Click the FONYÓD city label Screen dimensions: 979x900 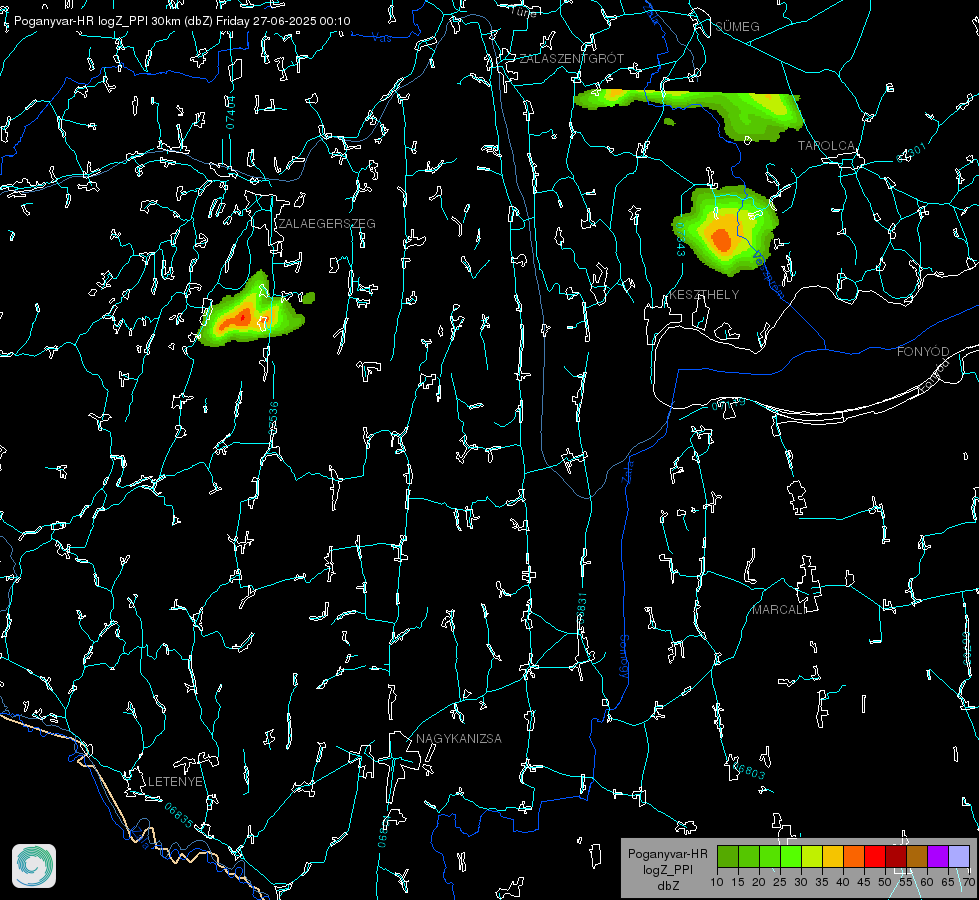click(x=923, y=352)
